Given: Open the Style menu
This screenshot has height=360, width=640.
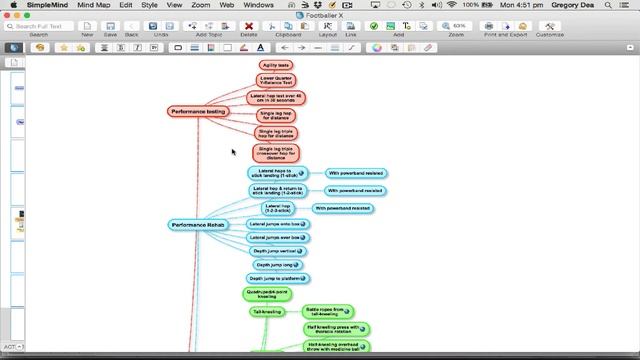Looking at the screenshot, I should (x=149, y=5).
